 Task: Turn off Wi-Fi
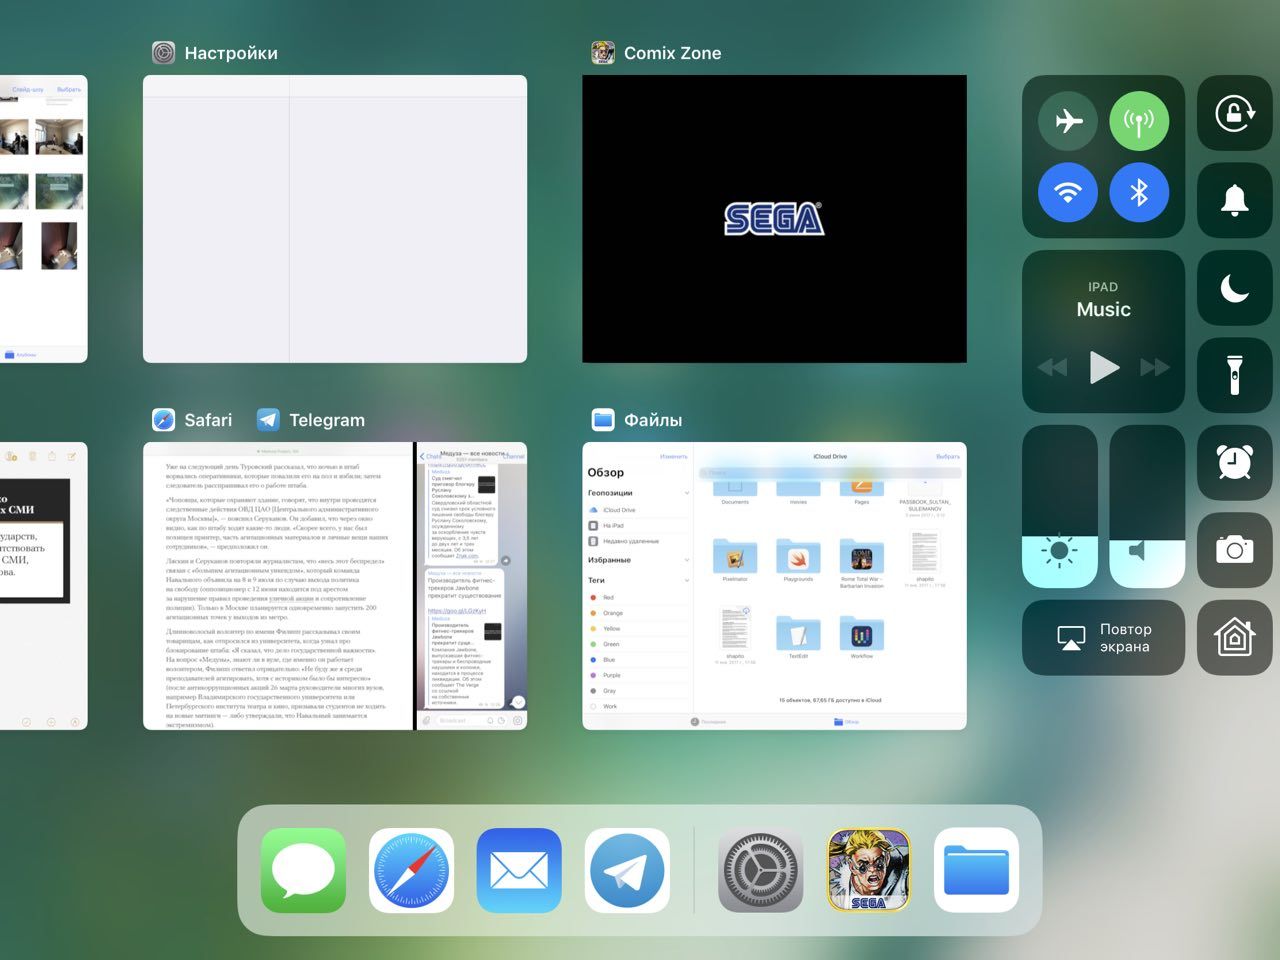pos(1068,192)
